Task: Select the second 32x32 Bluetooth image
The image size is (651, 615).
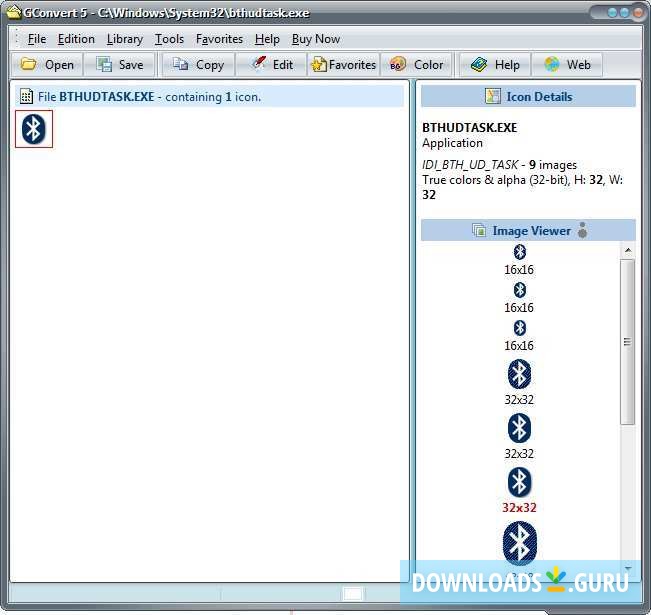Action: [519, 428]
